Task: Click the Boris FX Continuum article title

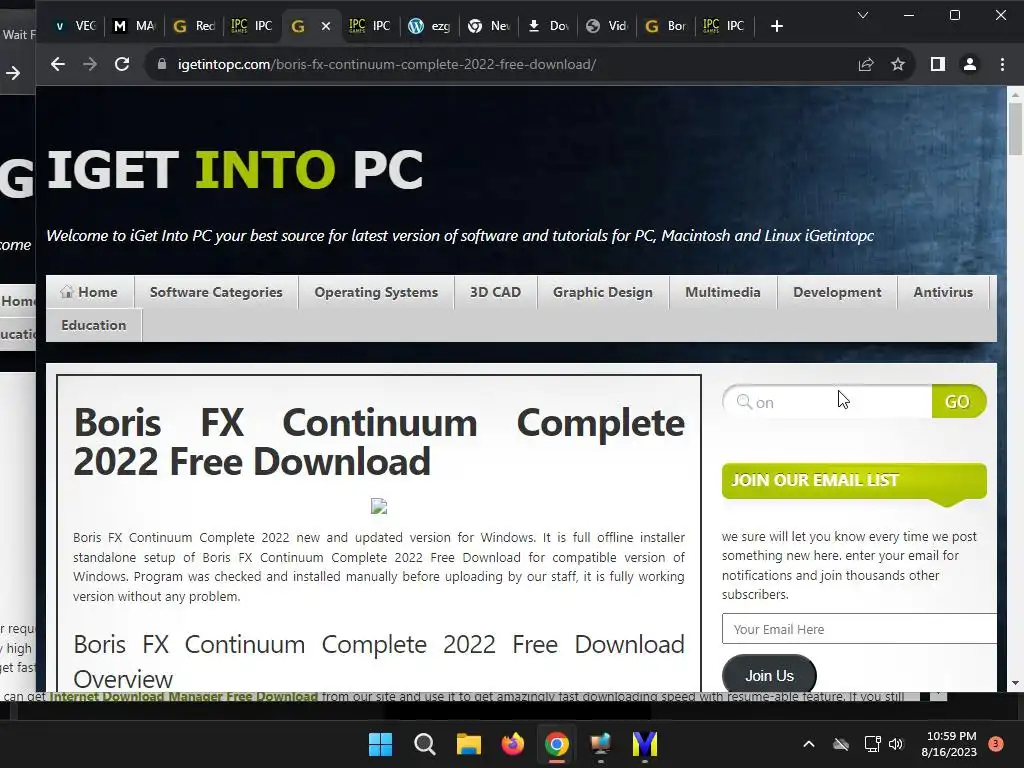Action: (379, 442)
